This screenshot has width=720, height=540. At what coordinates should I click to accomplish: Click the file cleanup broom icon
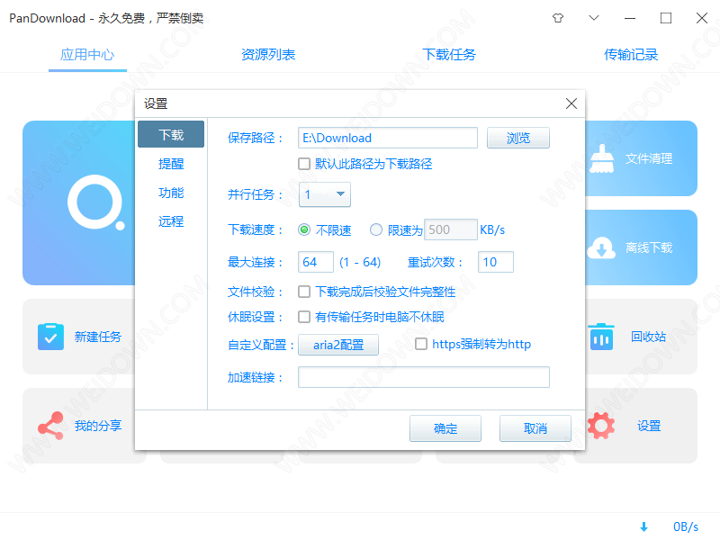coord(601,158)
